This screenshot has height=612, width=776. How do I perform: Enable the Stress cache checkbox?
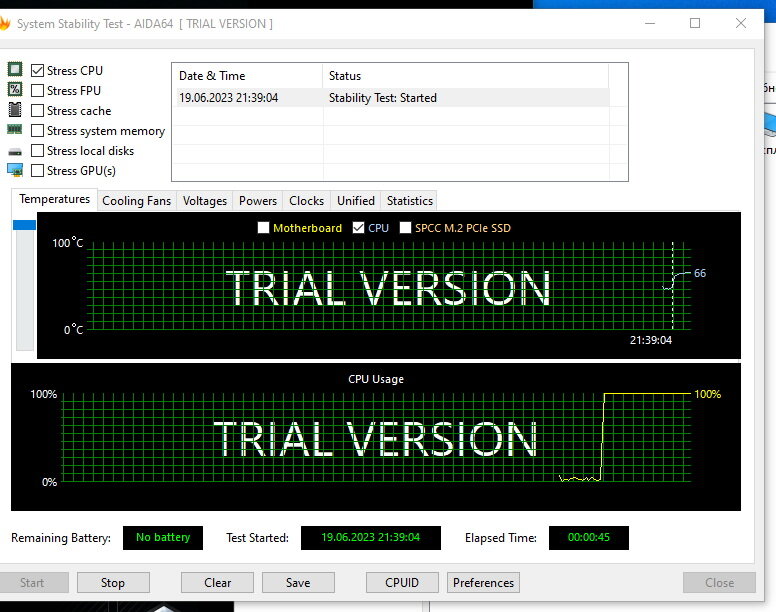(x=38, y=111)
